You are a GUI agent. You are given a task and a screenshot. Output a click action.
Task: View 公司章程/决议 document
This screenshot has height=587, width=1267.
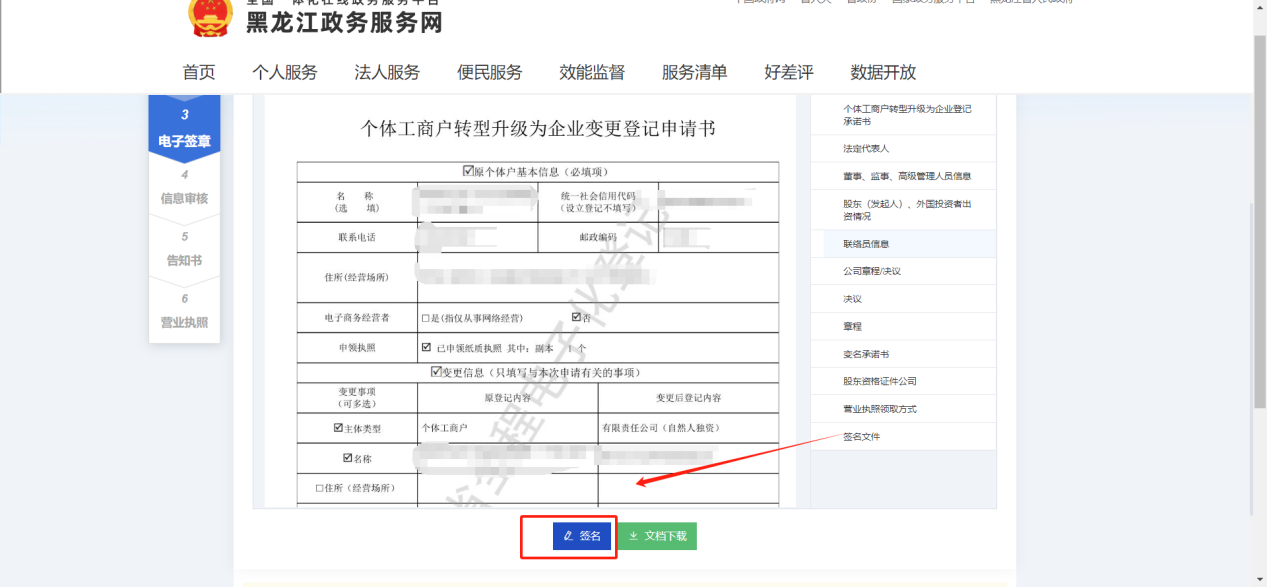coord(871,271)
